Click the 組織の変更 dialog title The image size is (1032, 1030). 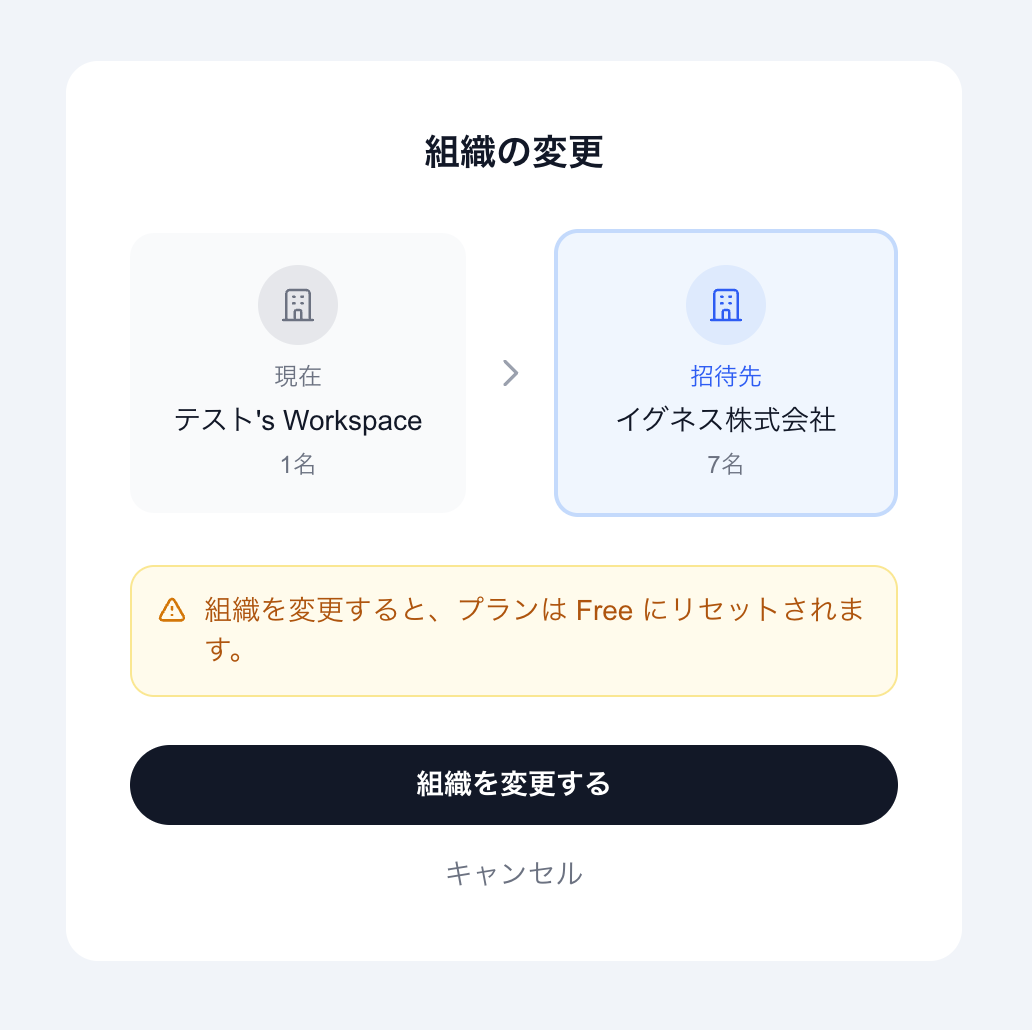[x=513, y=153]
